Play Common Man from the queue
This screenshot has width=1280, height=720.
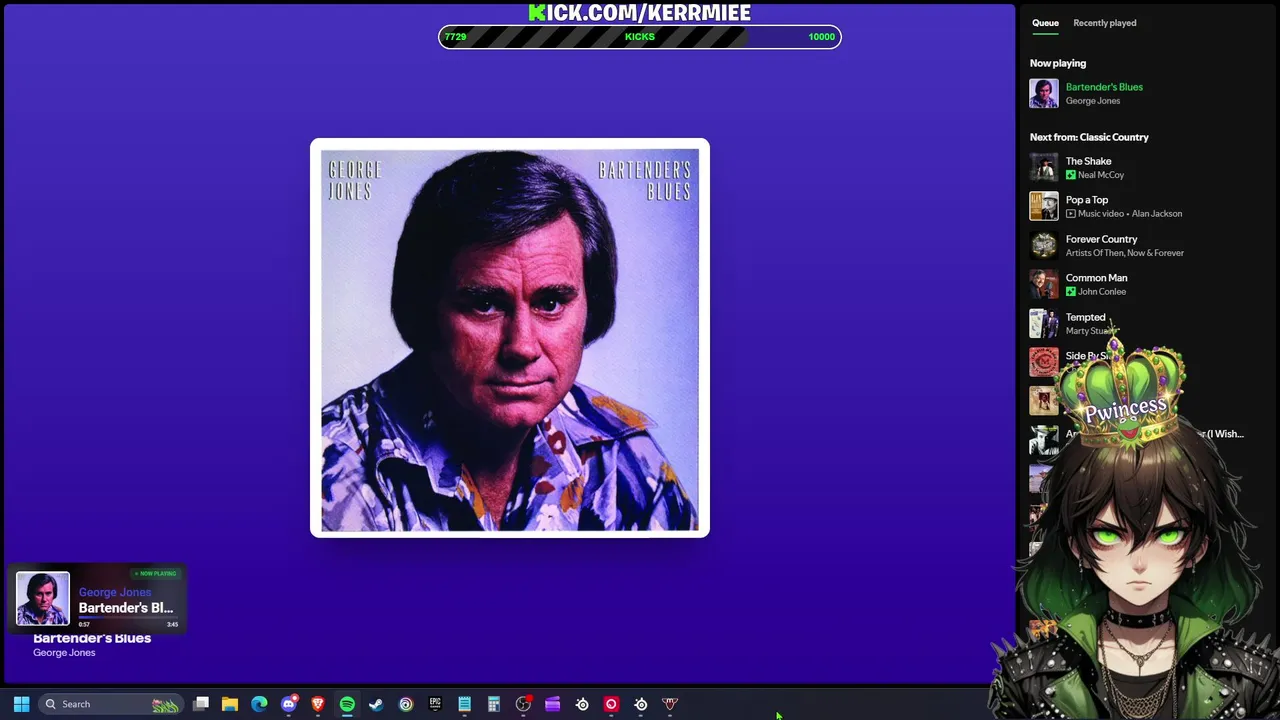click(x=1096, y=278)
